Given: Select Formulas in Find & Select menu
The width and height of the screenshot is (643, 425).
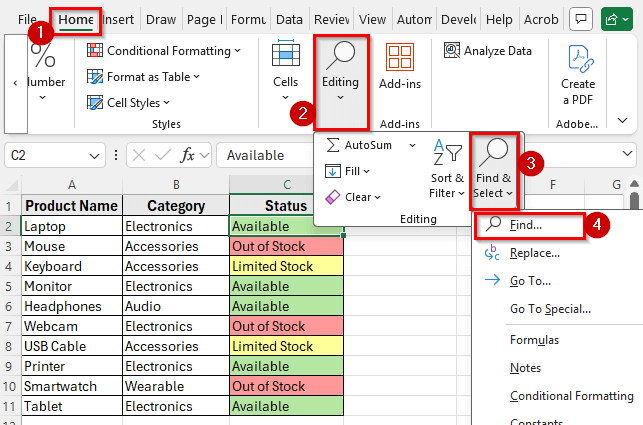Looking at the screenshot, I should (x=534, y=340).
